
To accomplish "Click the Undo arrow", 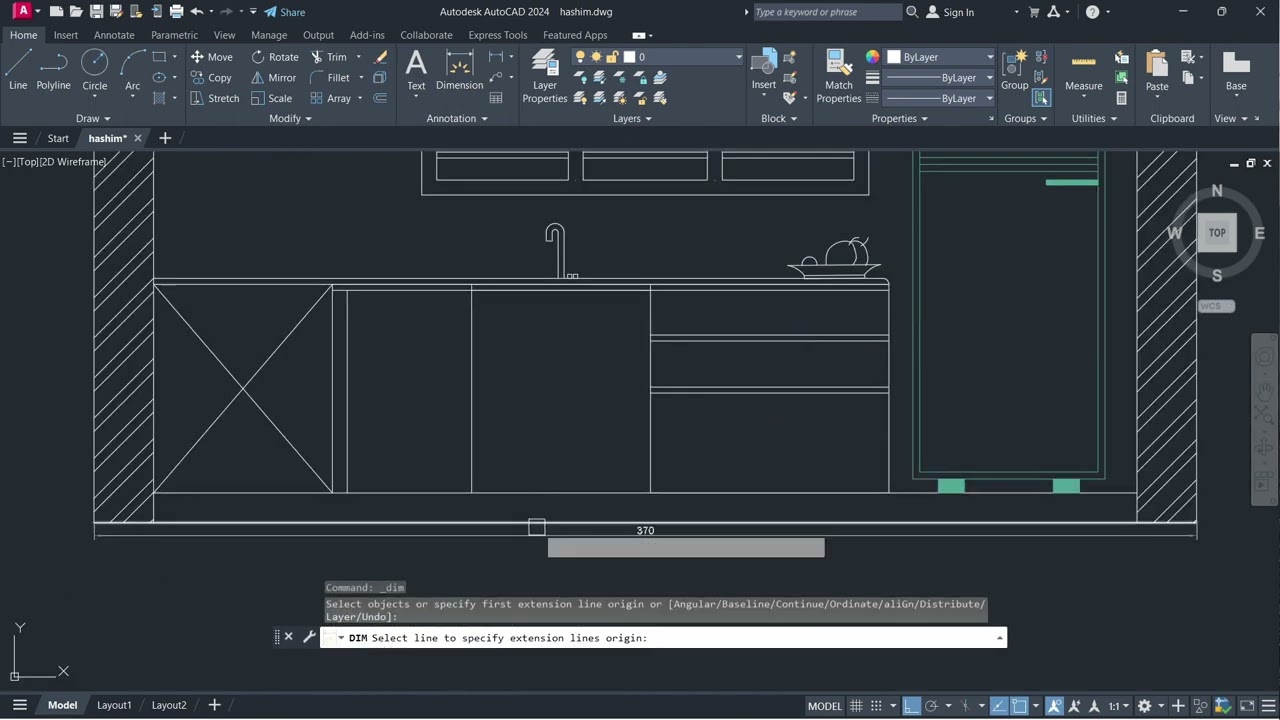I will tap(197, 12).
